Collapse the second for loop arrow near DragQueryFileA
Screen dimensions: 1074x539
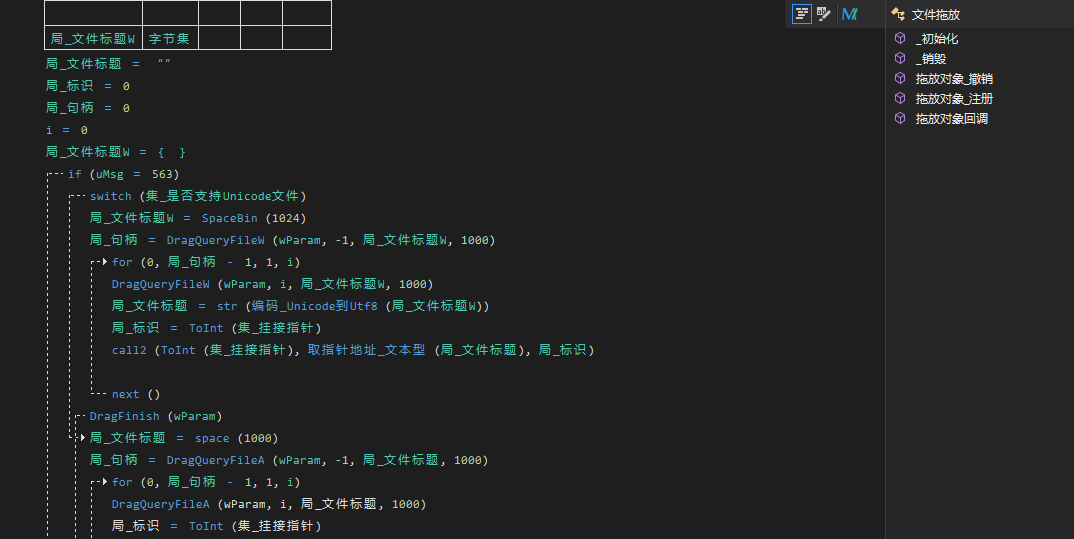(105, 481)
